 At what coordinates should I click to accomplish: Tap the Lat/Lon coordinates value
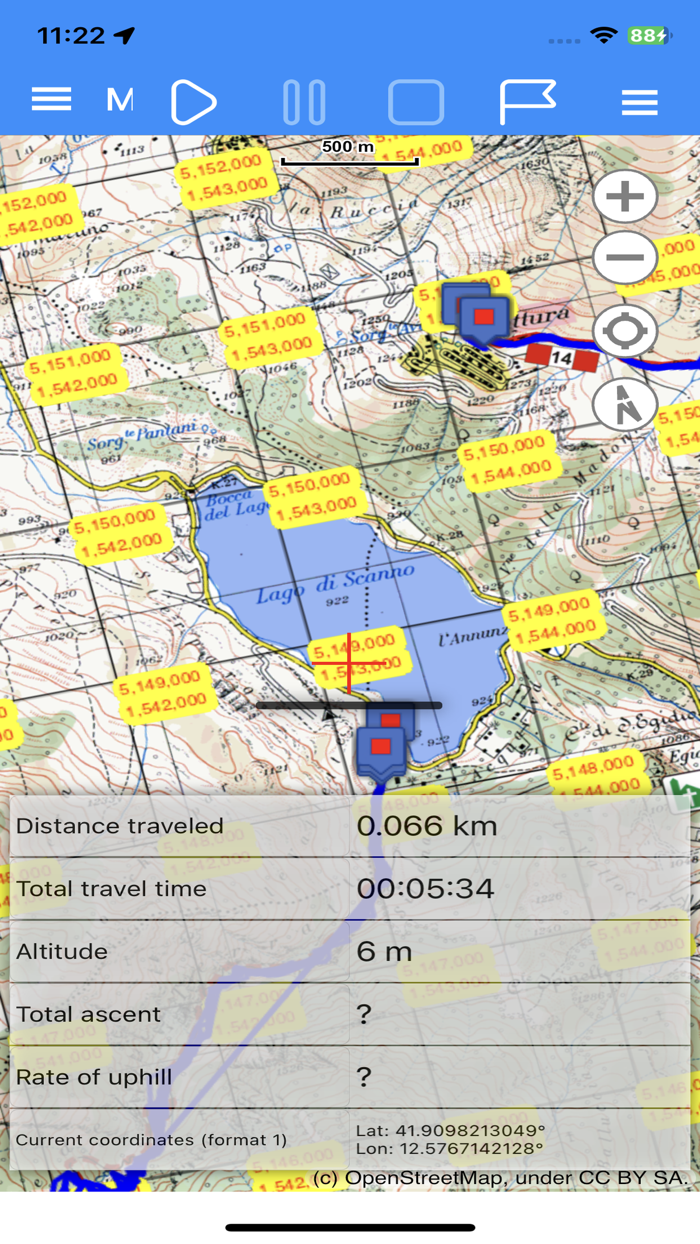[450, 1140]
